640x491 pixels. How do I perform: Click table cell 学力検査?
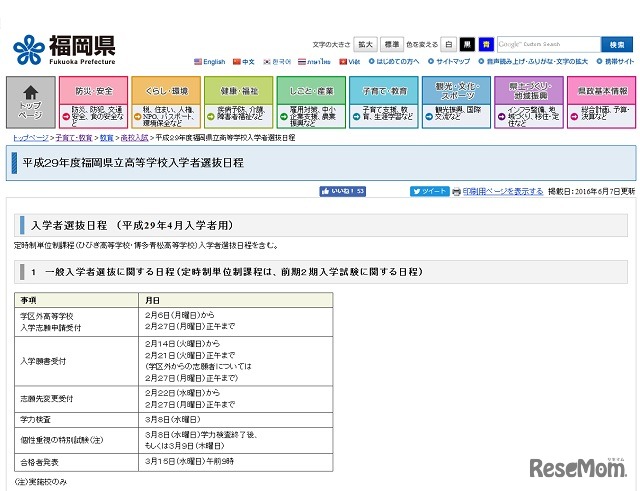tap(76, 420)
